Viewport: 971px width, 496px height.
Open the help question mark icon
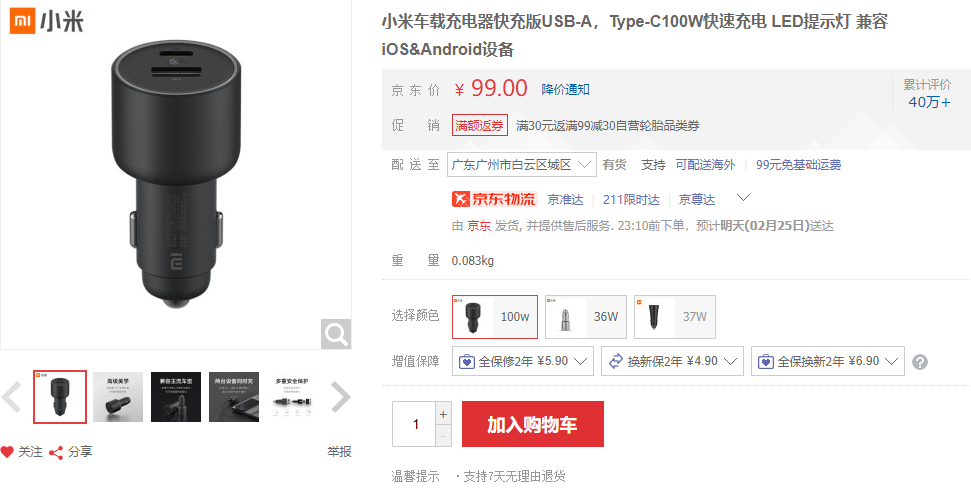point(920,362)
